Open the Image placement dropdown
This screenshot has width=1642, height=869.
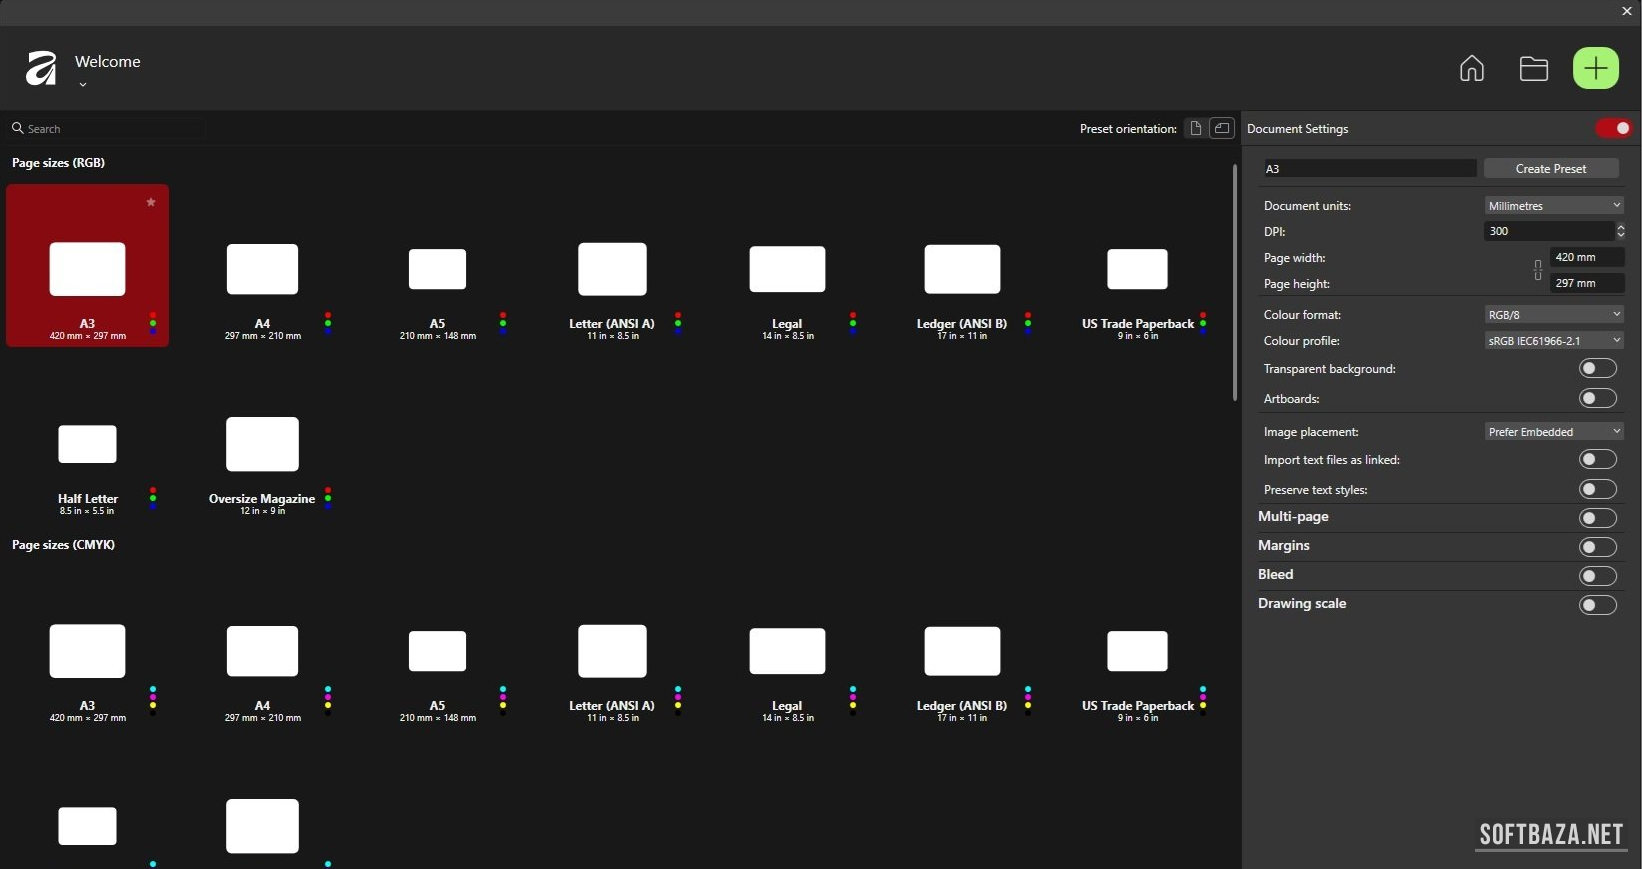1553,432
